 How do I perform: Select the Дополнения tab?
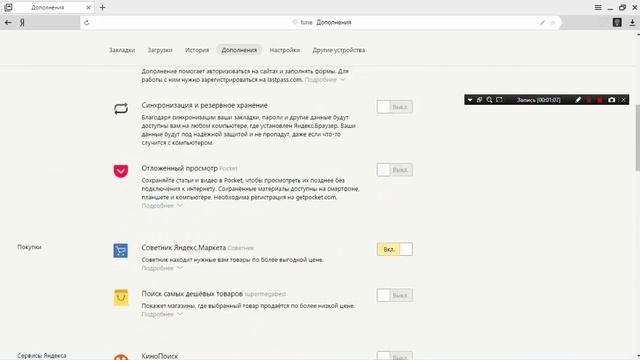(239, 50)
